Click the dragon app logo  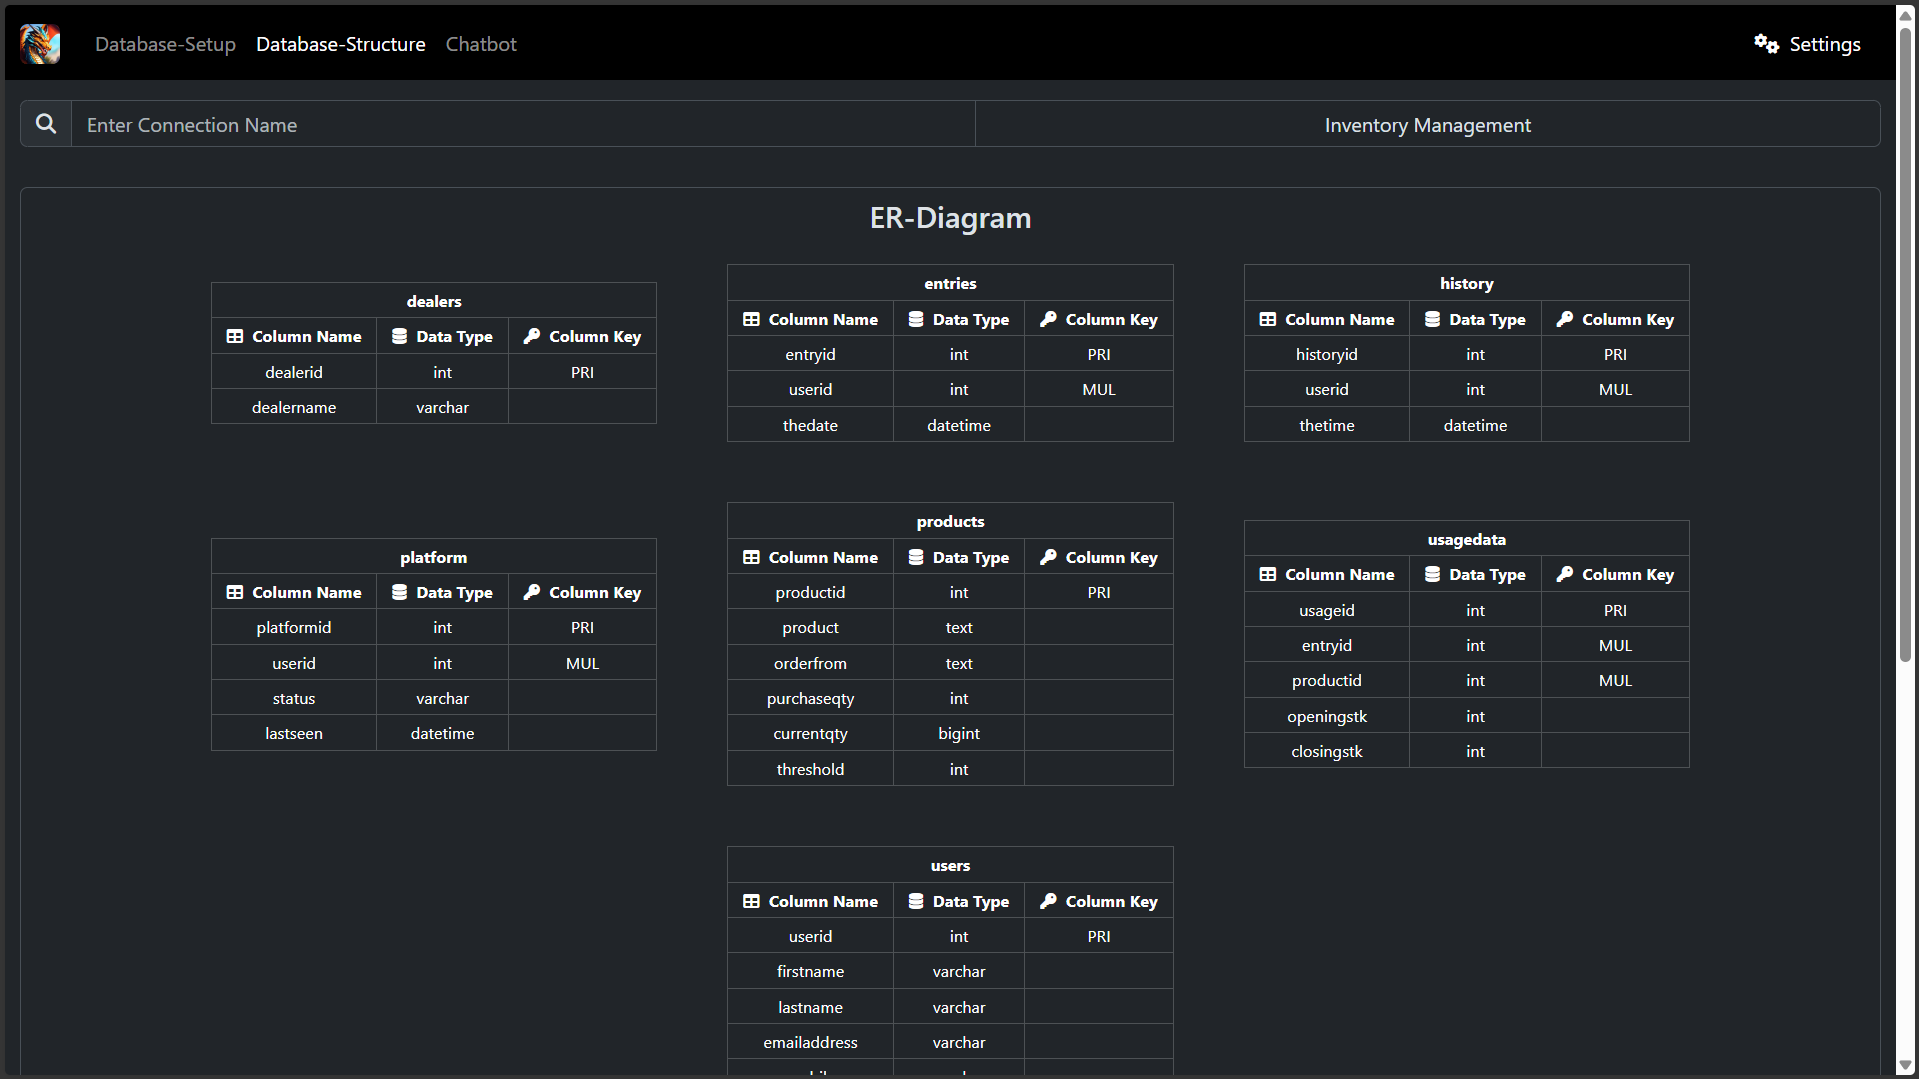(40, 44)
